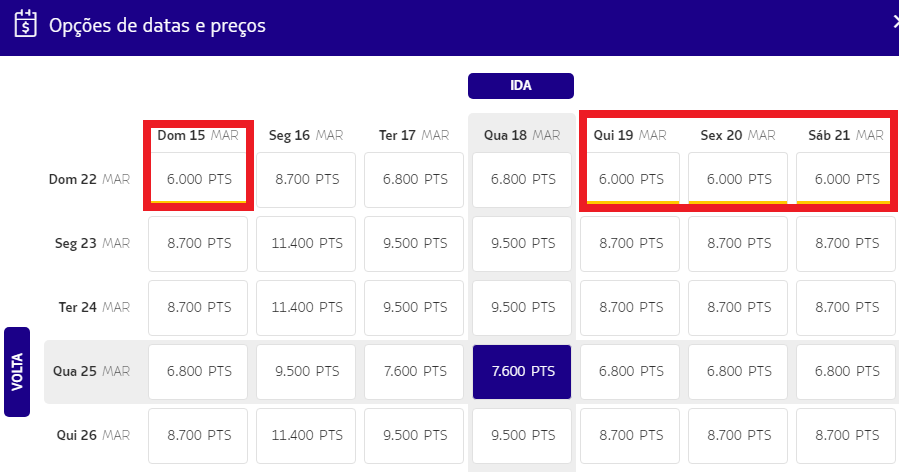Pick 6.000 PTS for Qui 19 and Dom 22
This screenshot has height=472, width=899.
tap(630, 180)
